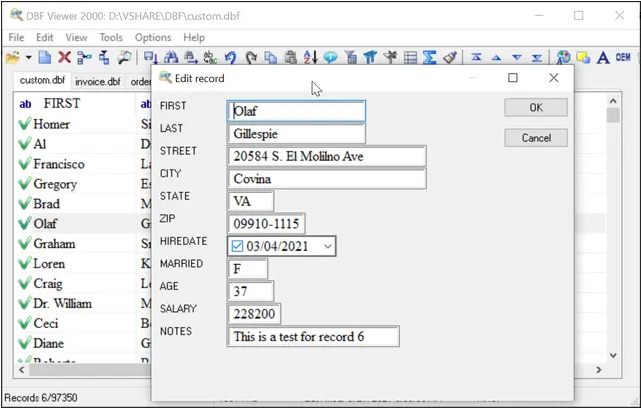Click the horizontal scrollbar right arrow
Image resolution: width=641 pixels, height=408 pixels.
598,370
